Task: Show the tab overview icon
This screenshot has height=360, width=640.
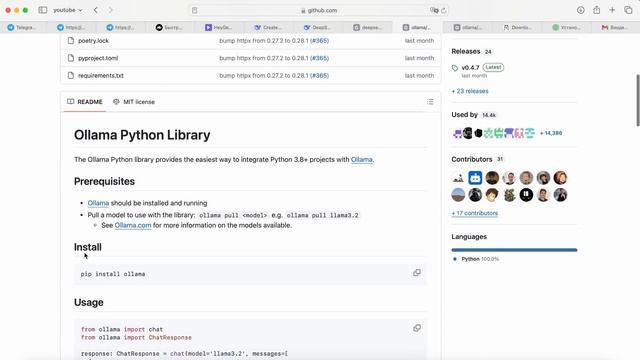Action: tap(628, 10)
